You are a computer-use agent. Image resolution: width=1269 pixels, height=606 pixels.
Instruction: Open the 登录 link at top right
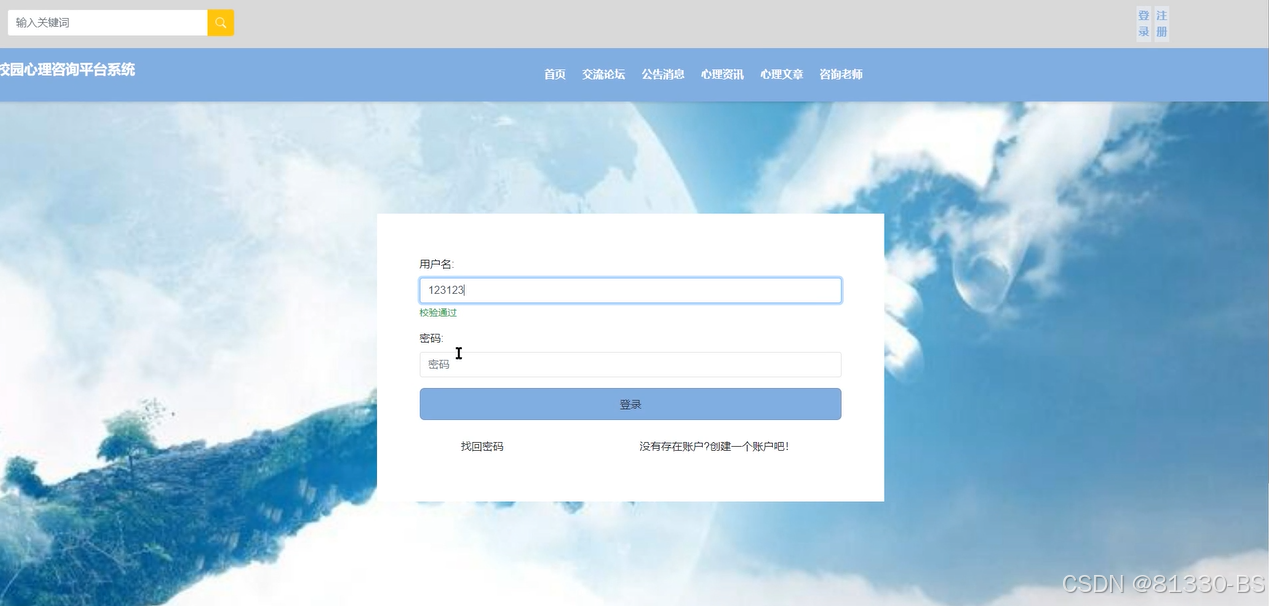(1143, 24)
